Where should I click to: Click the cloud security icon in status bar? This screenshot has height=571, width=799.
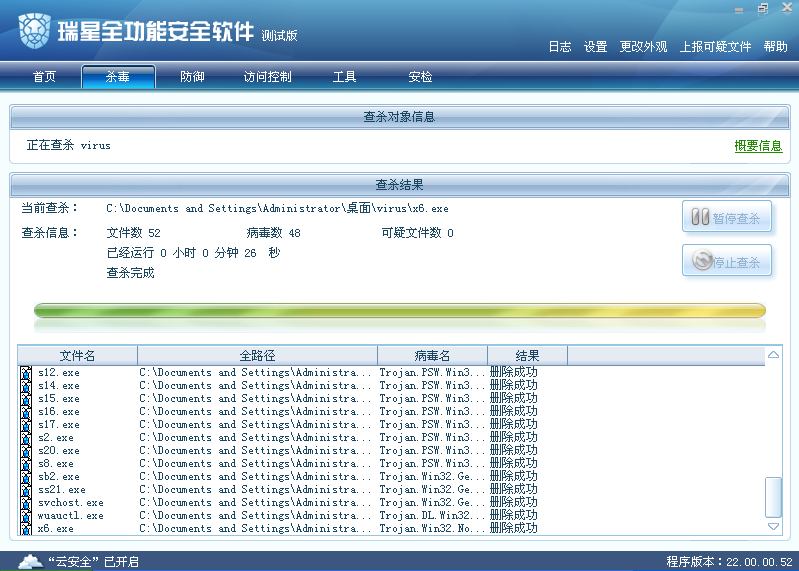pos(31,561)
